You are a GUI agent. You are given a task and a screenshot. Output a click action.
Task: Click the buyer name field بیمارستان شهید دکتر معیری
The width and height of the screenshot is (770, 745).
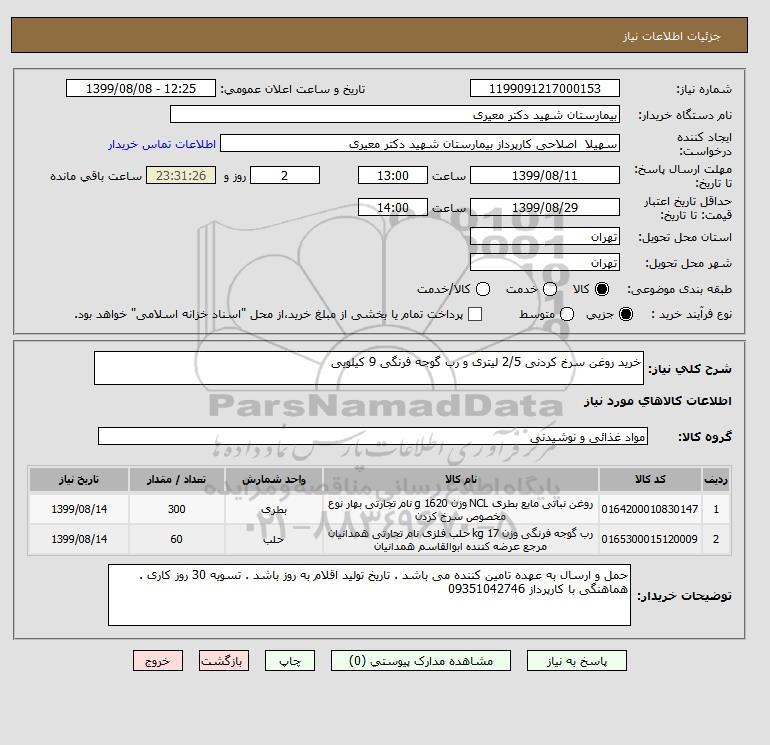[395, 114]
